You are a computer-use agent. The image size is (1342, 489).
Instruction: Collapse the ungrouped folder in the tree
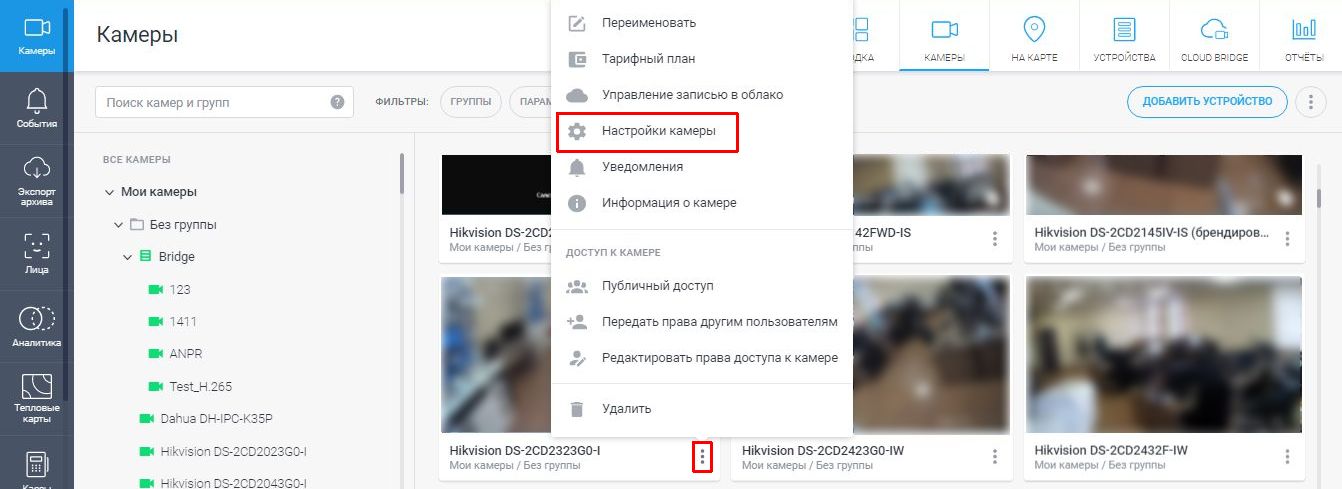(x=119, y=225)
